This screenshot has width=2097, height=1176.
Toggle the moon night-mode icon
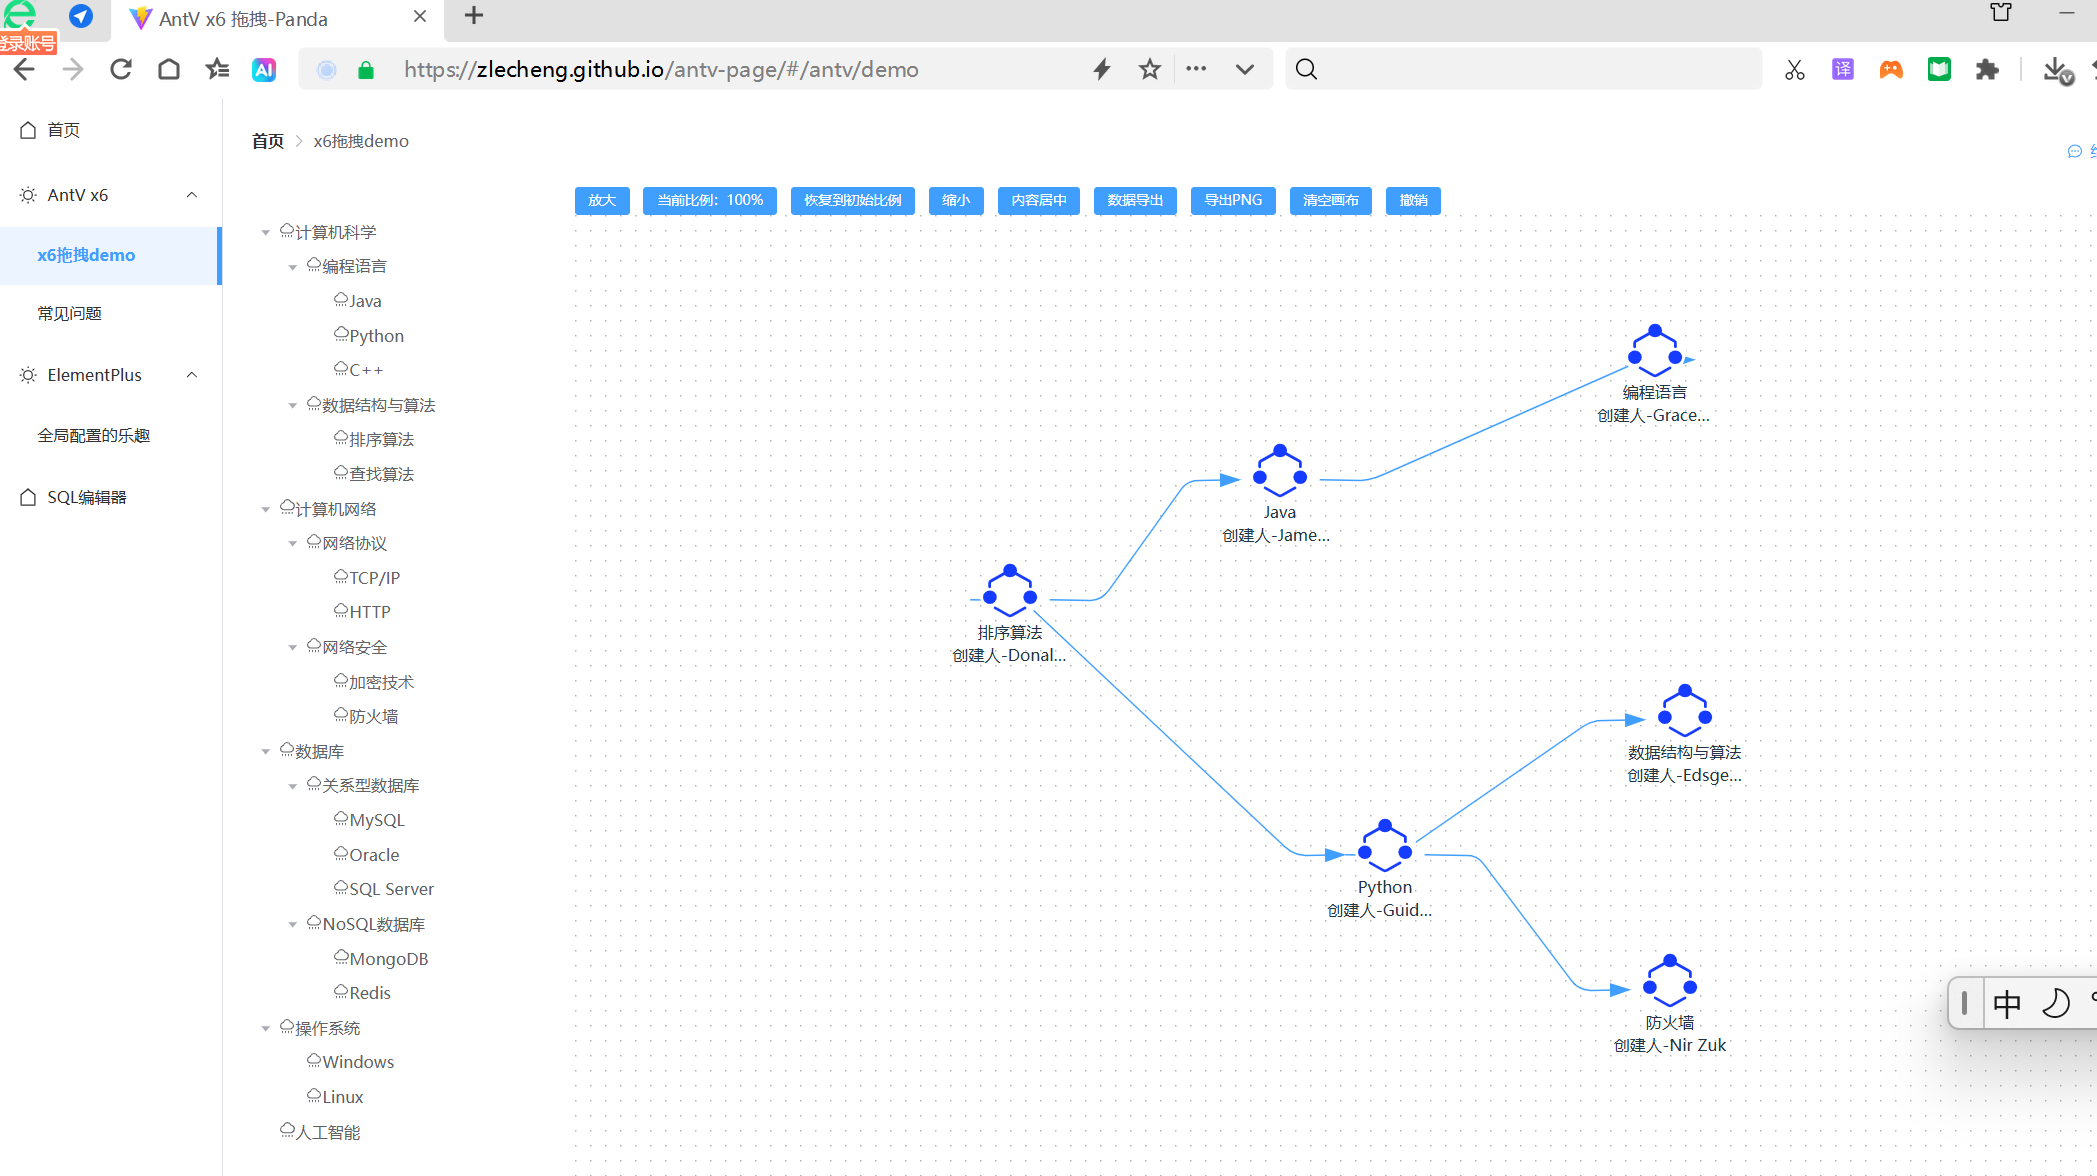click(2055, 1003)
